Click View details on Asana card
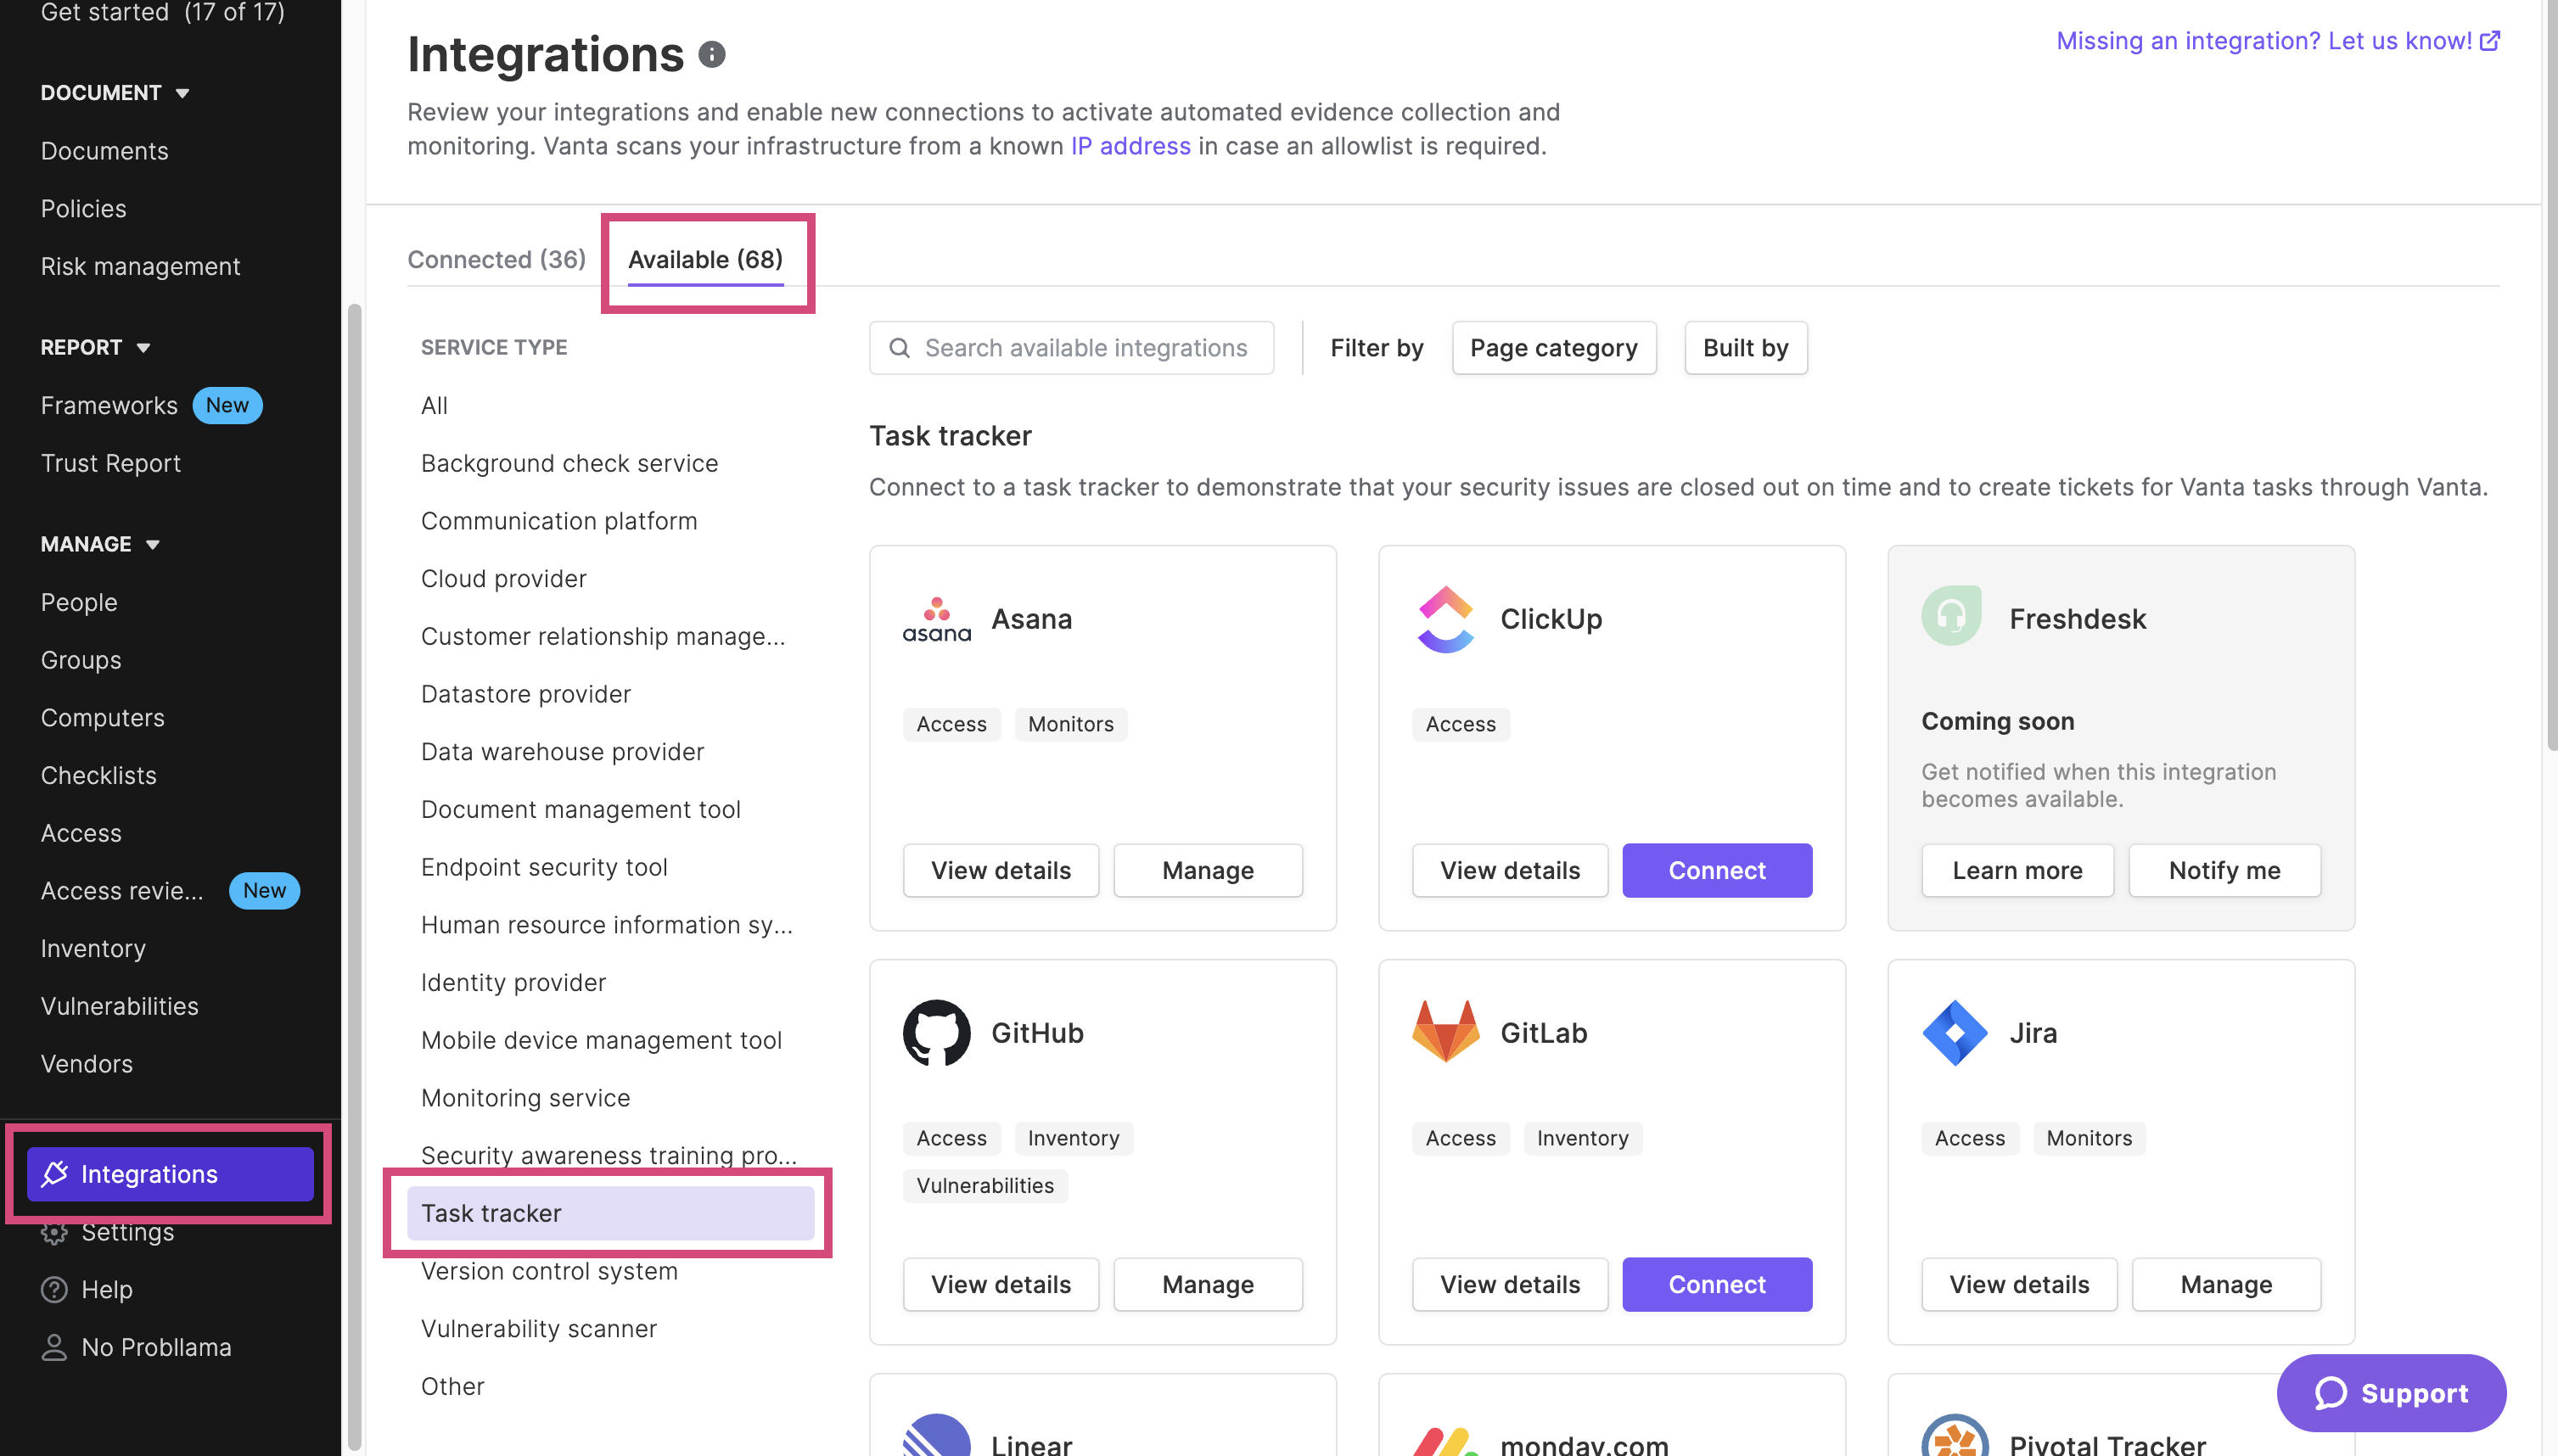 point(1000,870)
